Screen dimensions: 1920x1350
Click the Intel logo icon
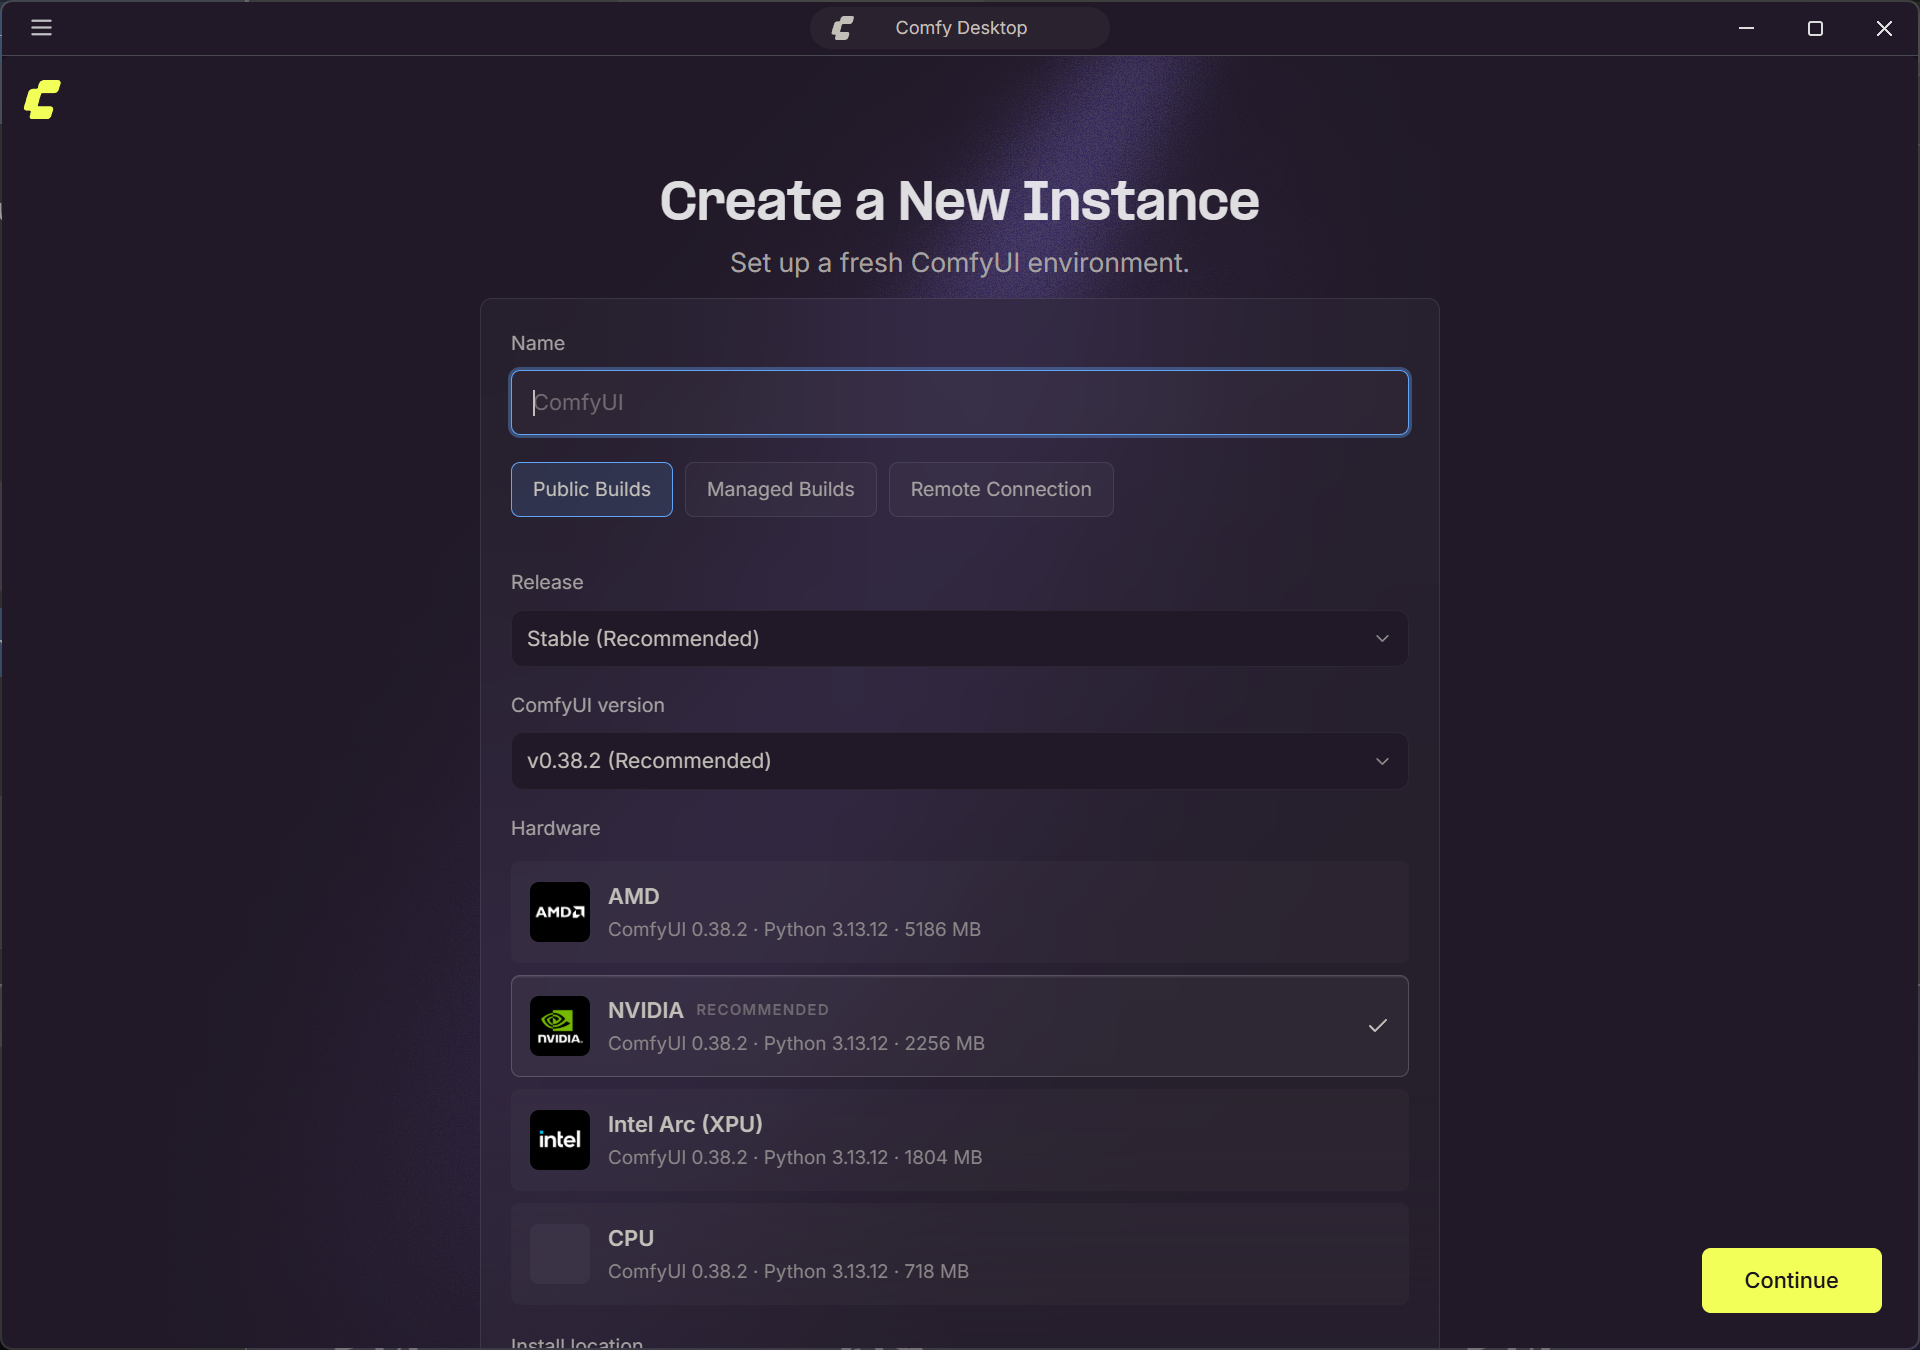click(559, 1140)
